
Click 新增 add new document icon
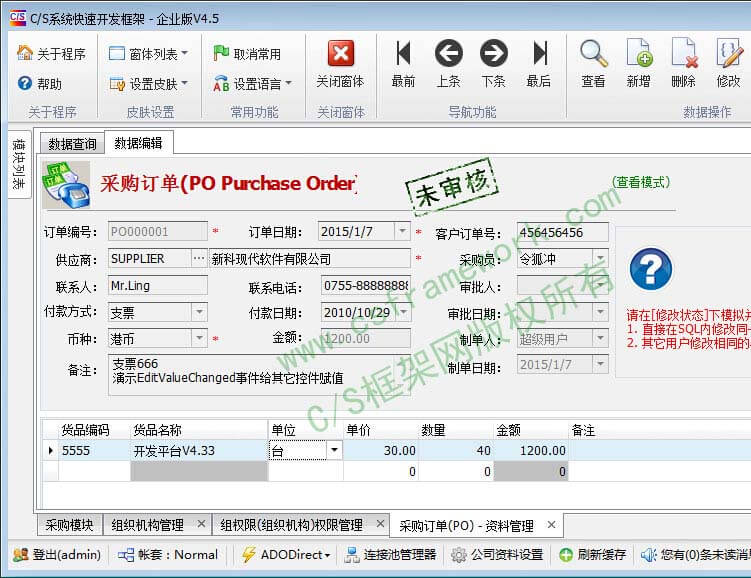tap(638, 54)
